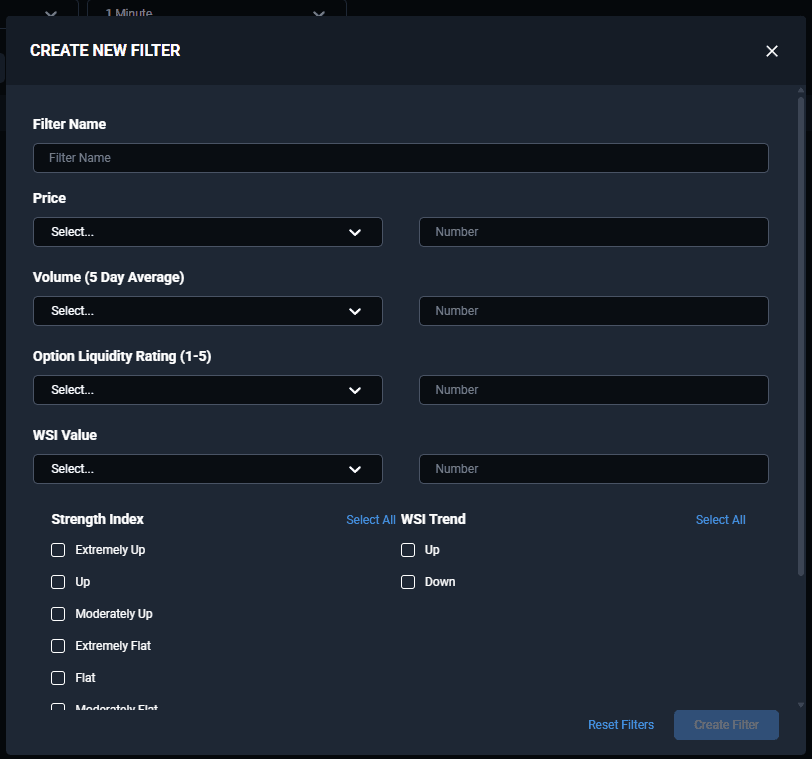
Task: Click the Price dropdown chevron icon
Action: (355, 232)
